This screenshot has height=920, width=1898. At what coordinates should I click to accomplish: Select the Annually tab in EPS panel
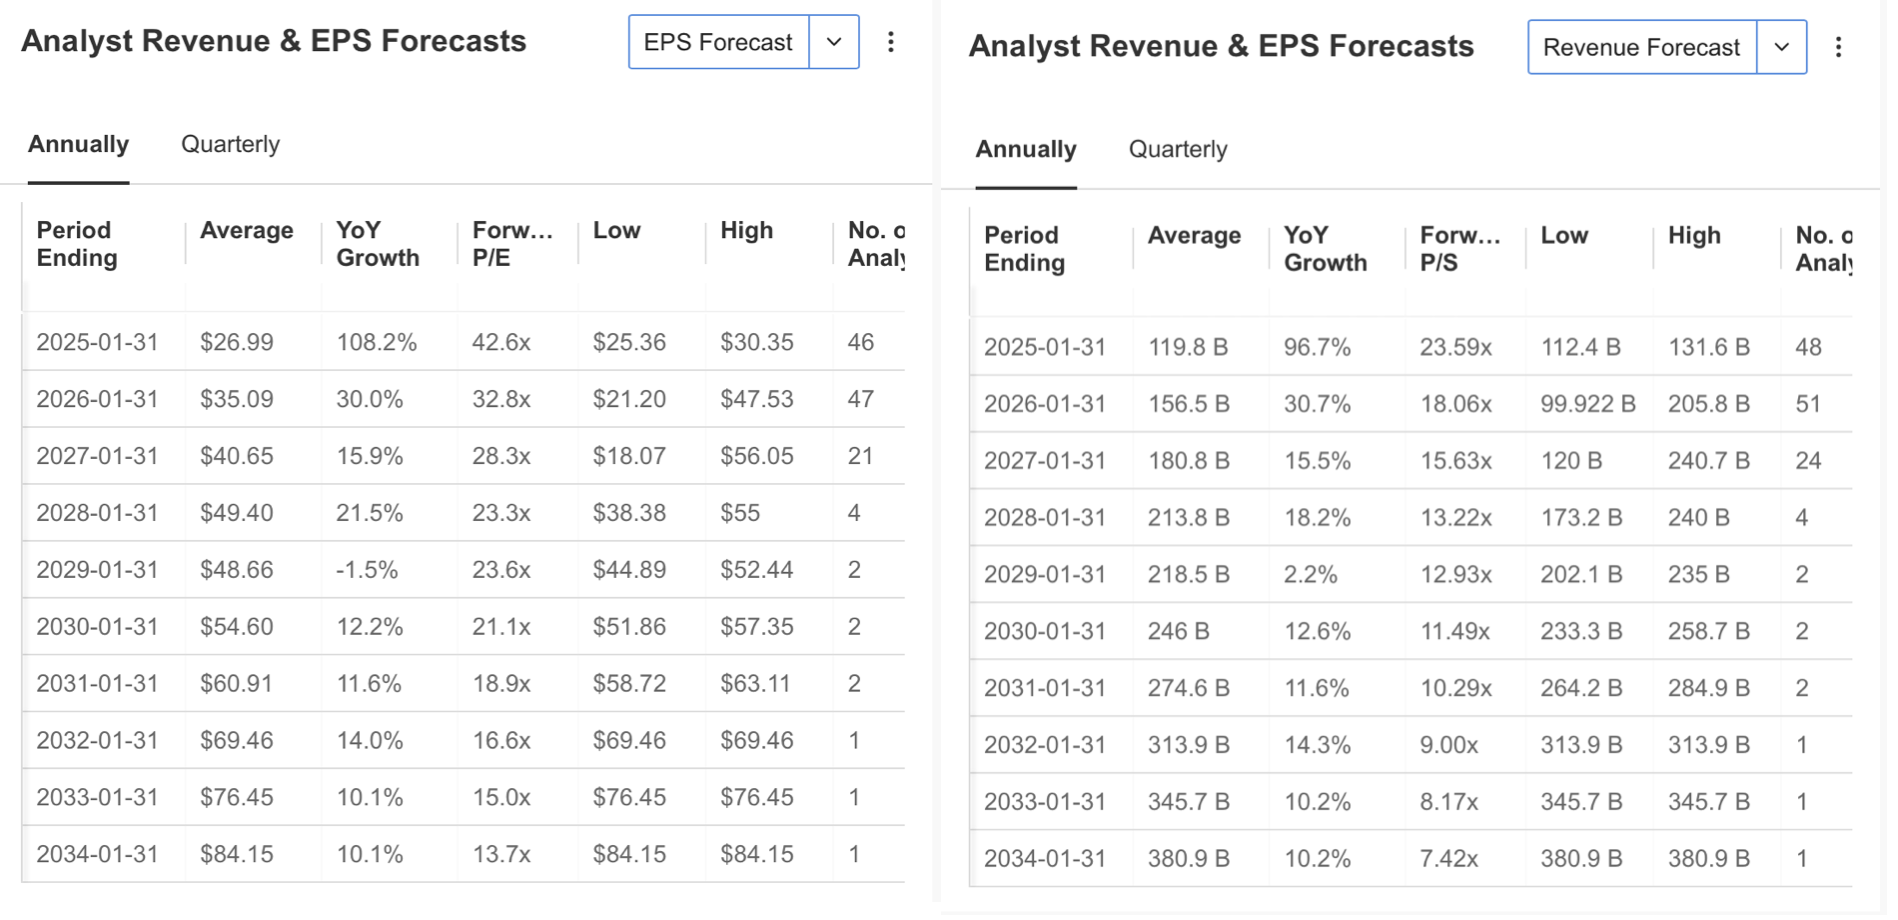click(78, 144)
